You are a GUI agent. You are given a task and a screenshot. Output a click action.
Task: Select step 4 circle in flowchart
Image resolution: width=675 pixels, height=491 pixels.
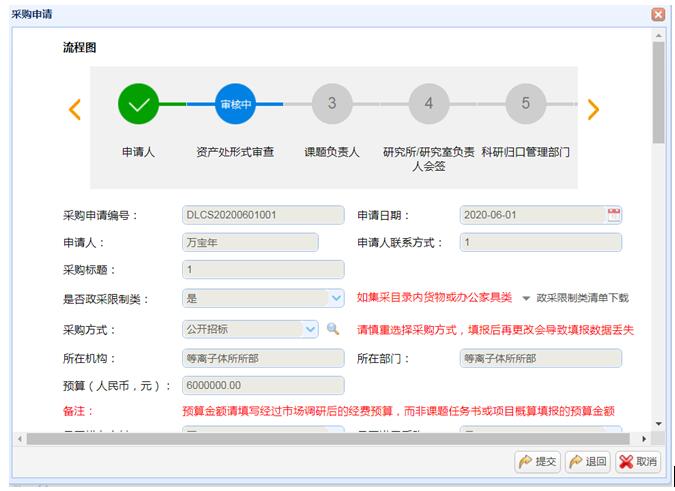tap(429, 104)
